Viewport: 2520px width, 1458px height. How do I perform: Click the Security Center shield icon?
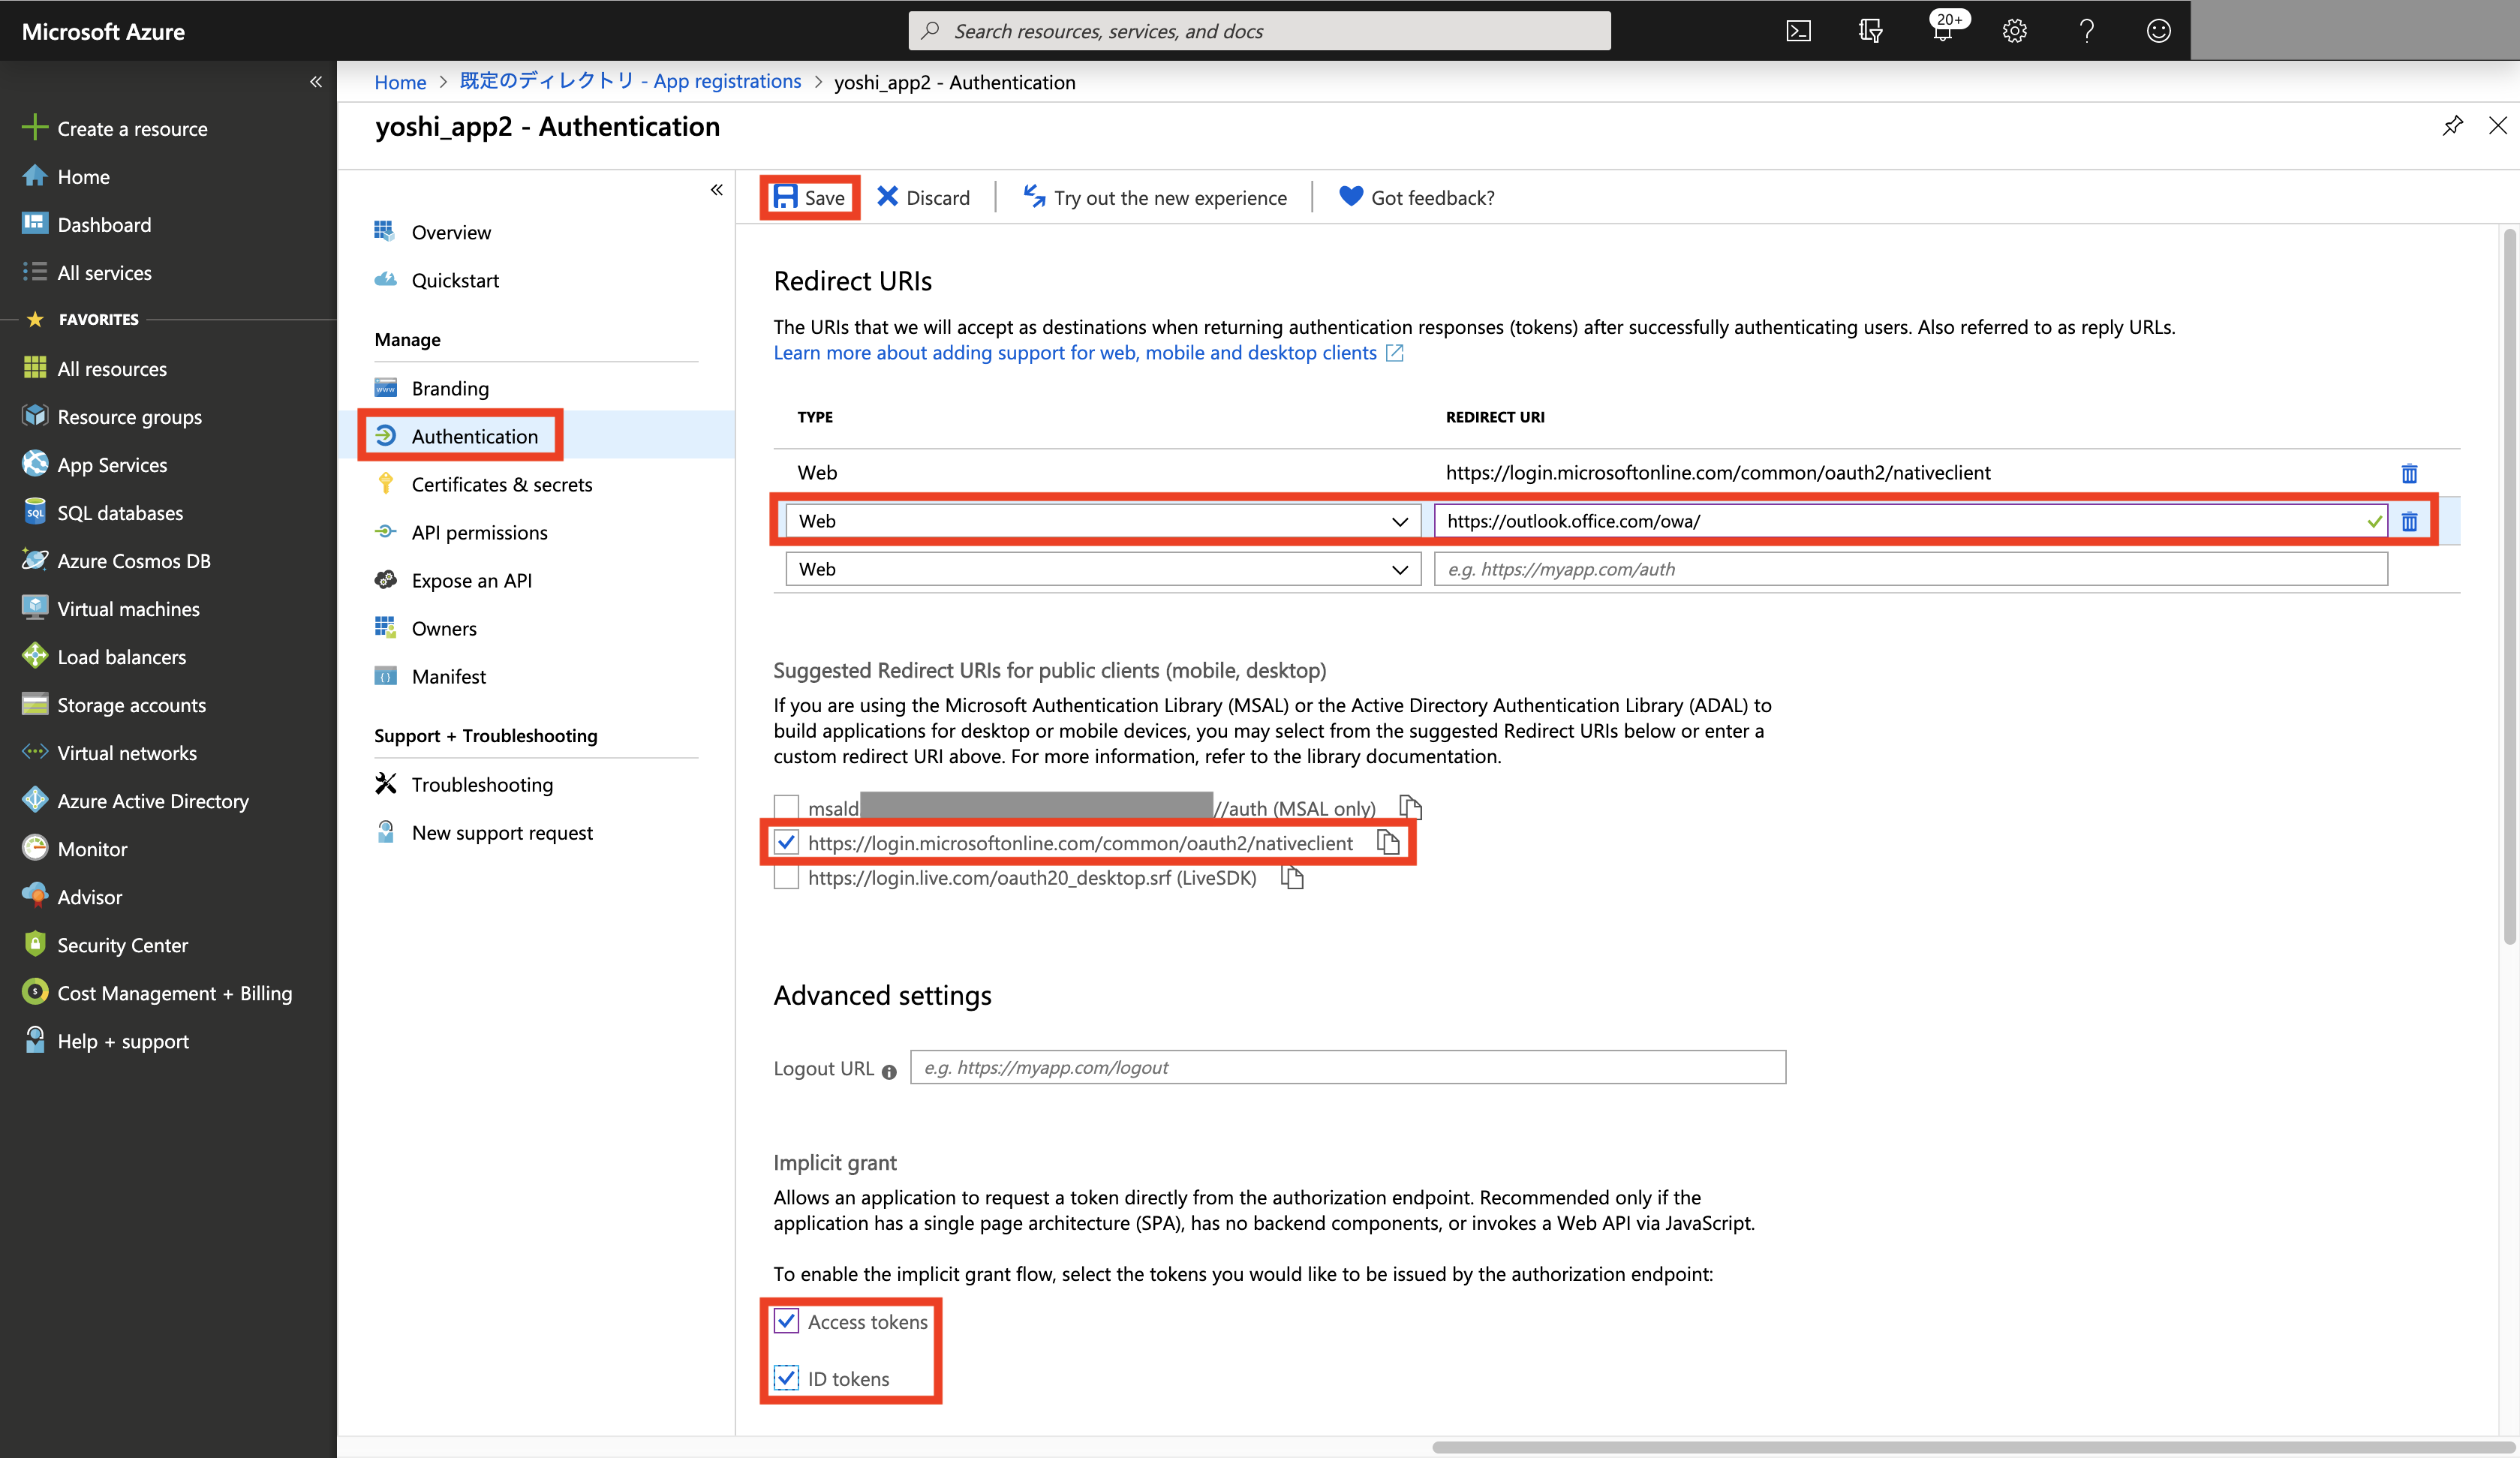[34, 943]
